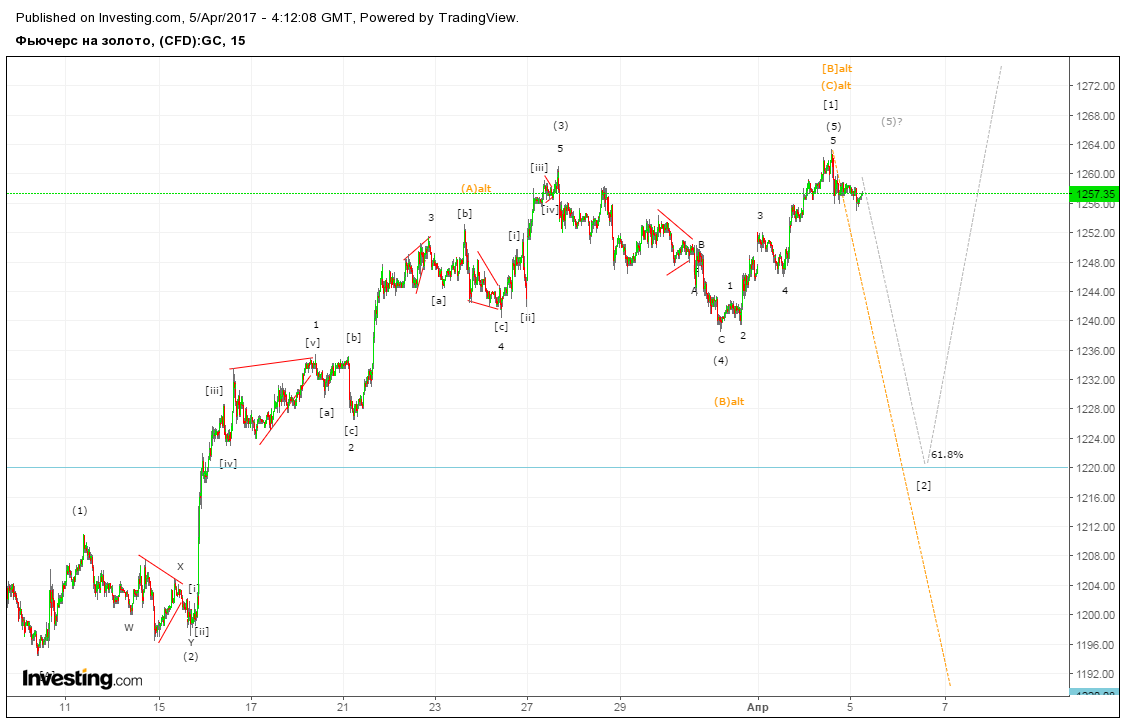The width and height of the screenshot is (1126, 720).
Task: Select the orange (C)alt label
Action: click(x=837, y=86)
